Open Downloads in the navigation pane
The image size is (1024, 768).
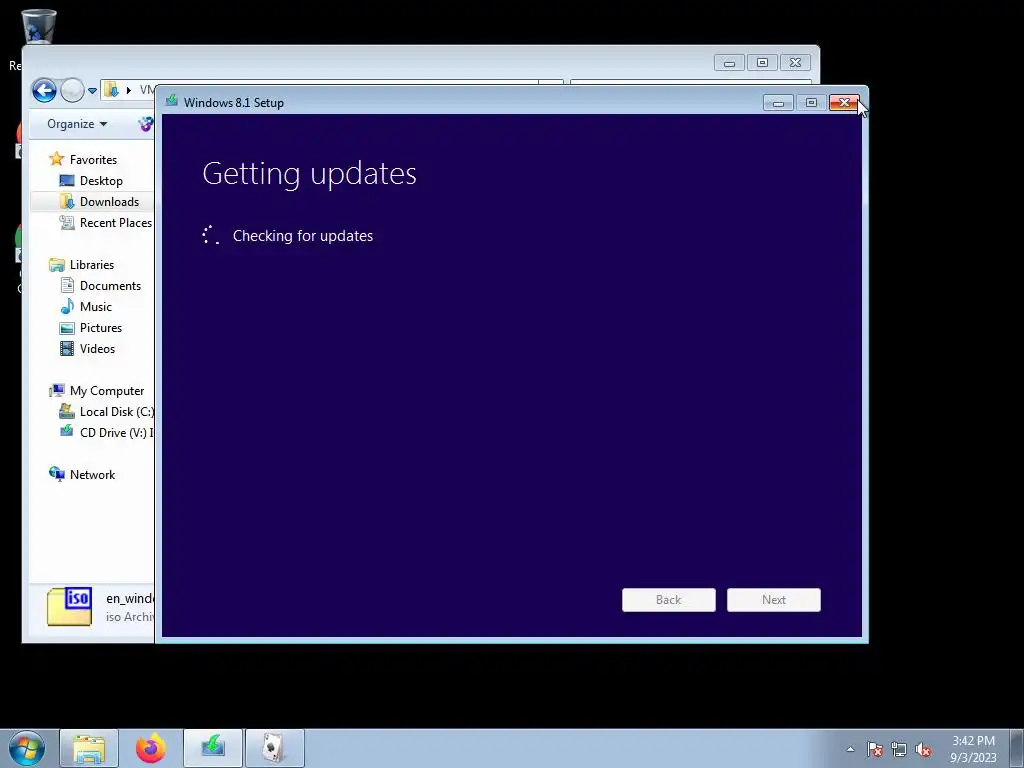[x=109, y=201]
